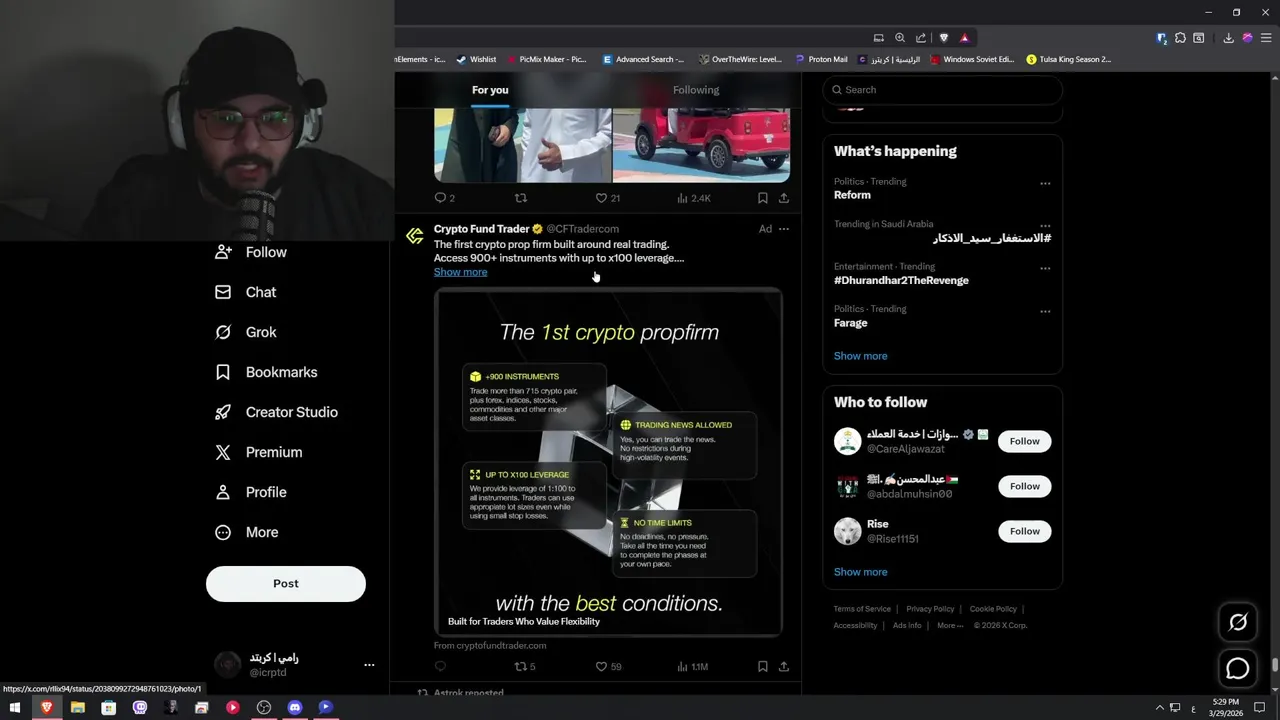The width and height of the screenshot is (1280, 720).
Task: Bookmark the Crypto Fund Trader ad
Action: pos(762,666)
